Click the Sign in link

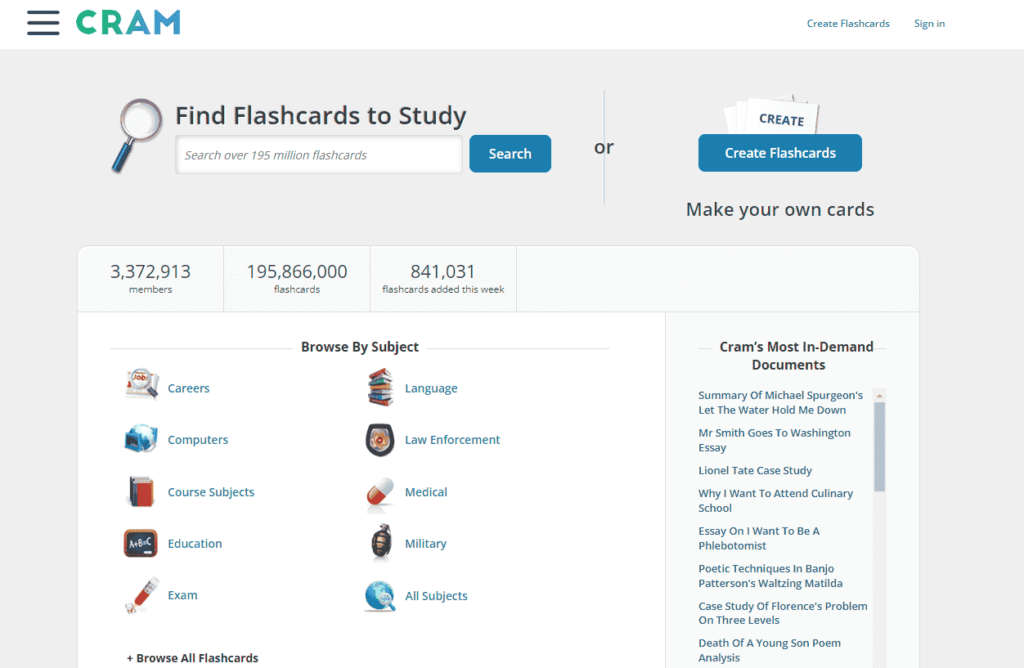click(x=929, y=24)
